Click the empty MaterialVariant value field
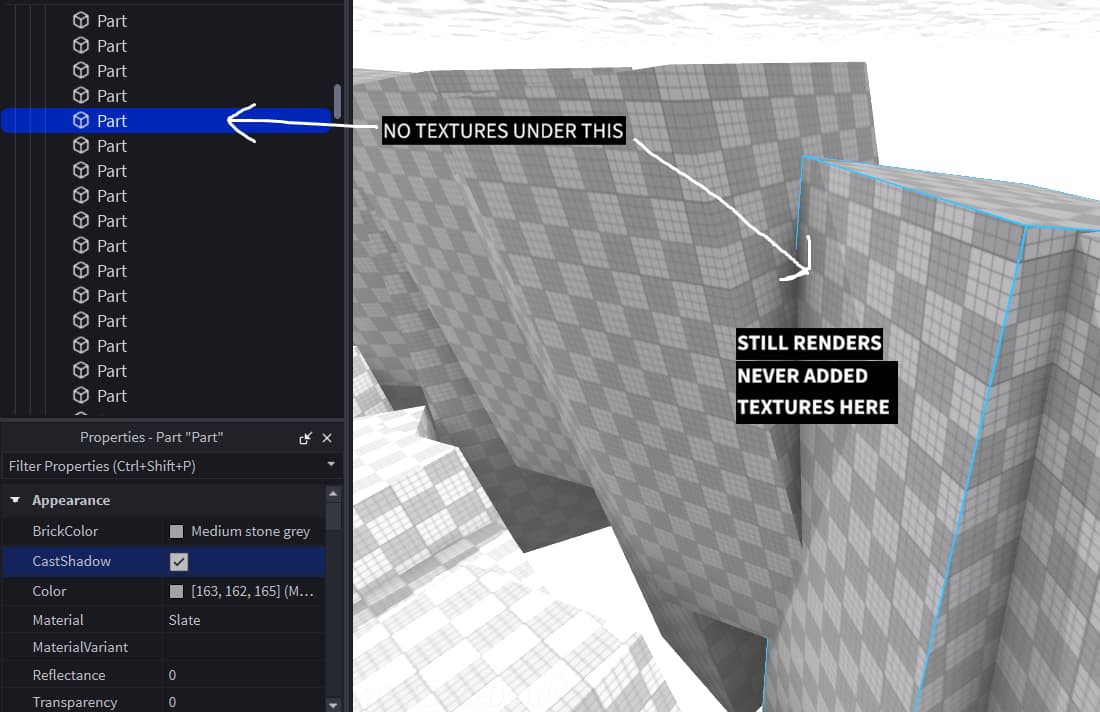 [x=243, y=647]
